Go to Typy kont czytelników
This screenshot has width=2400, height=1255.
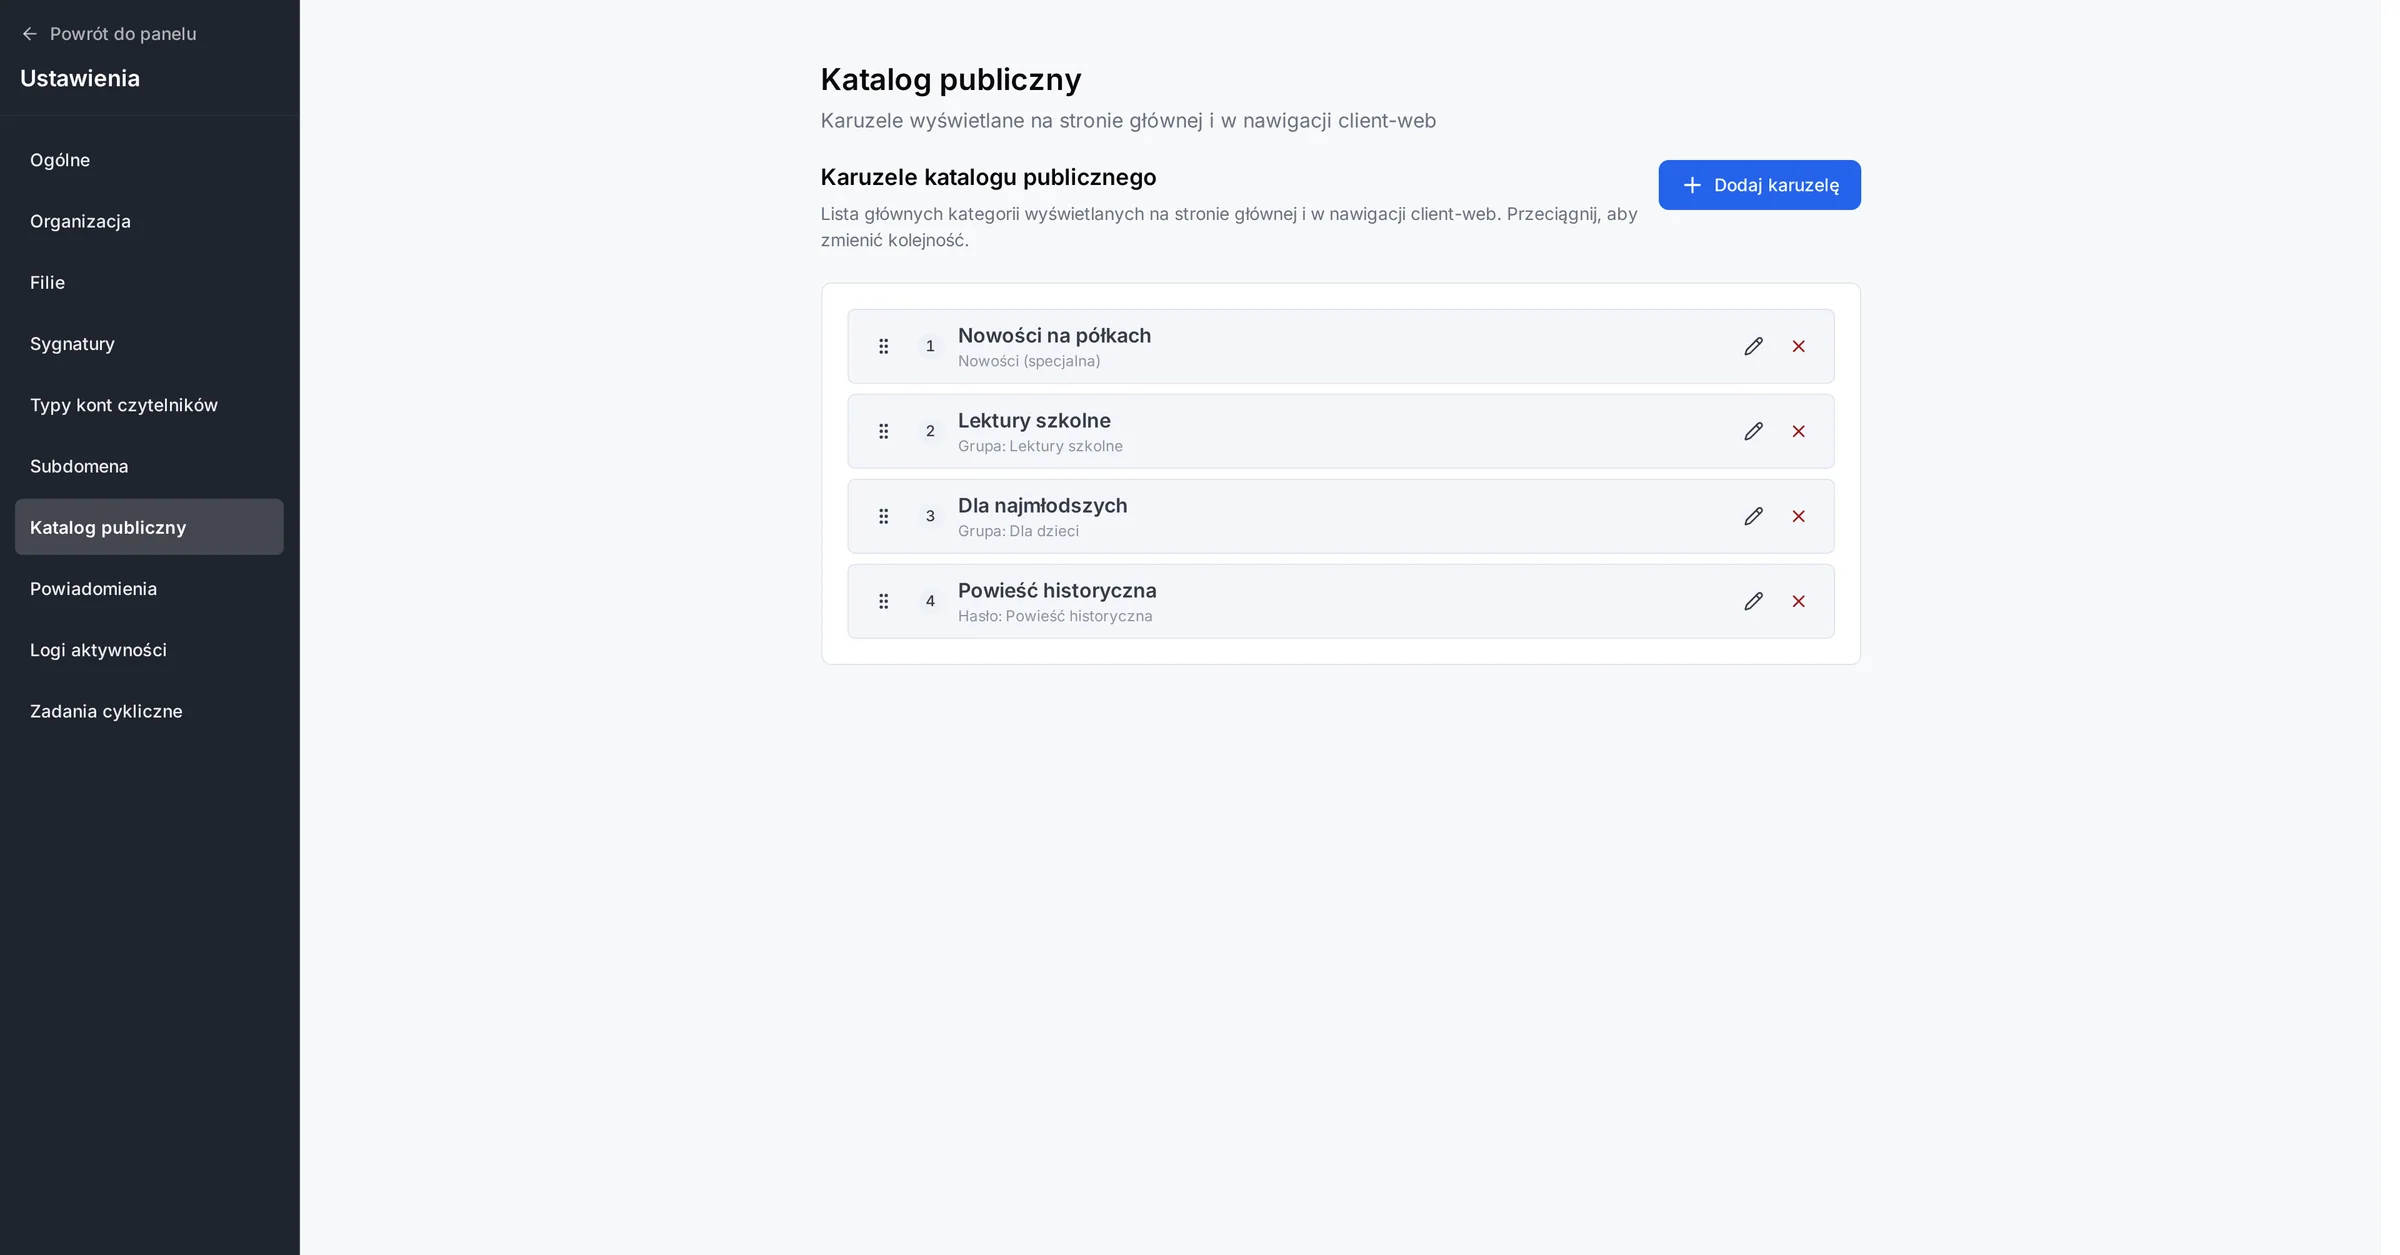[149, 405]
